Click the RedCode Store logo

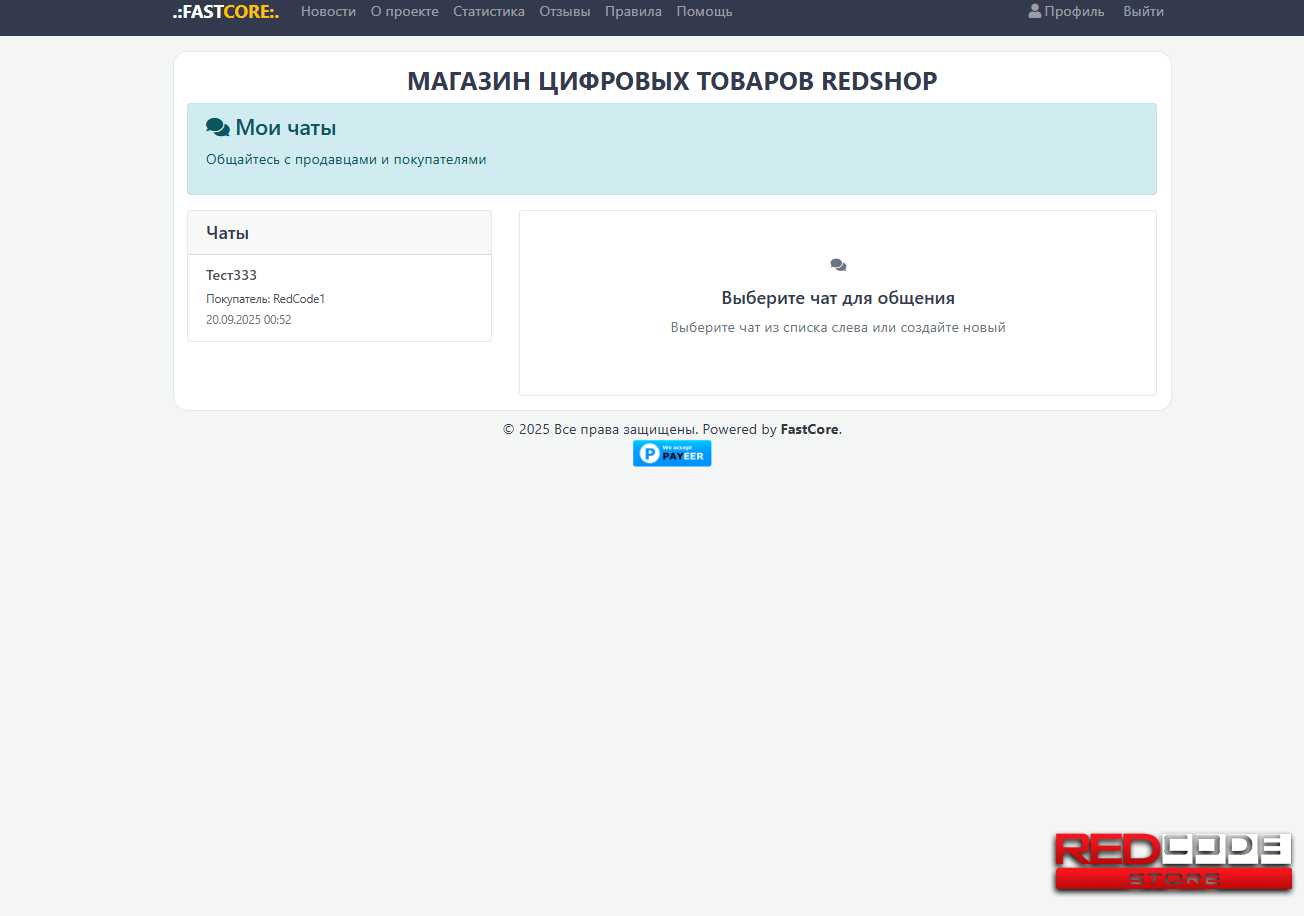[x=1172, y=862]
